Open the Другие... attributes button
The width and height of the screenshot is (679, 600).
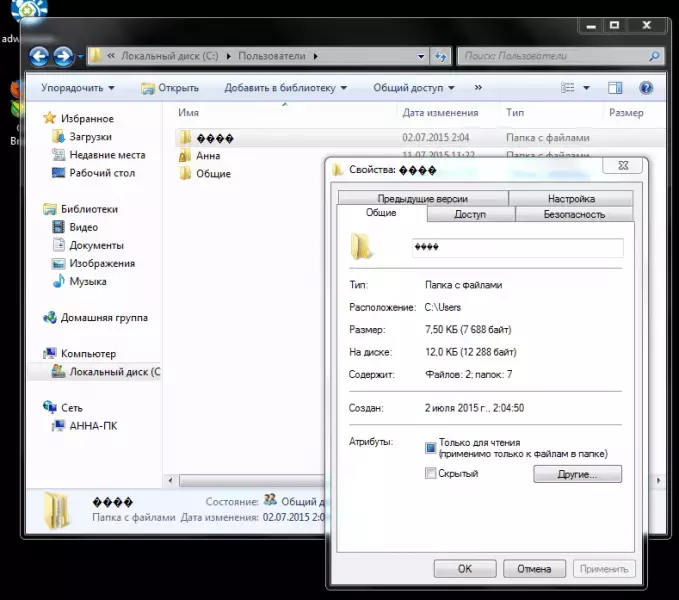point(577,474)
